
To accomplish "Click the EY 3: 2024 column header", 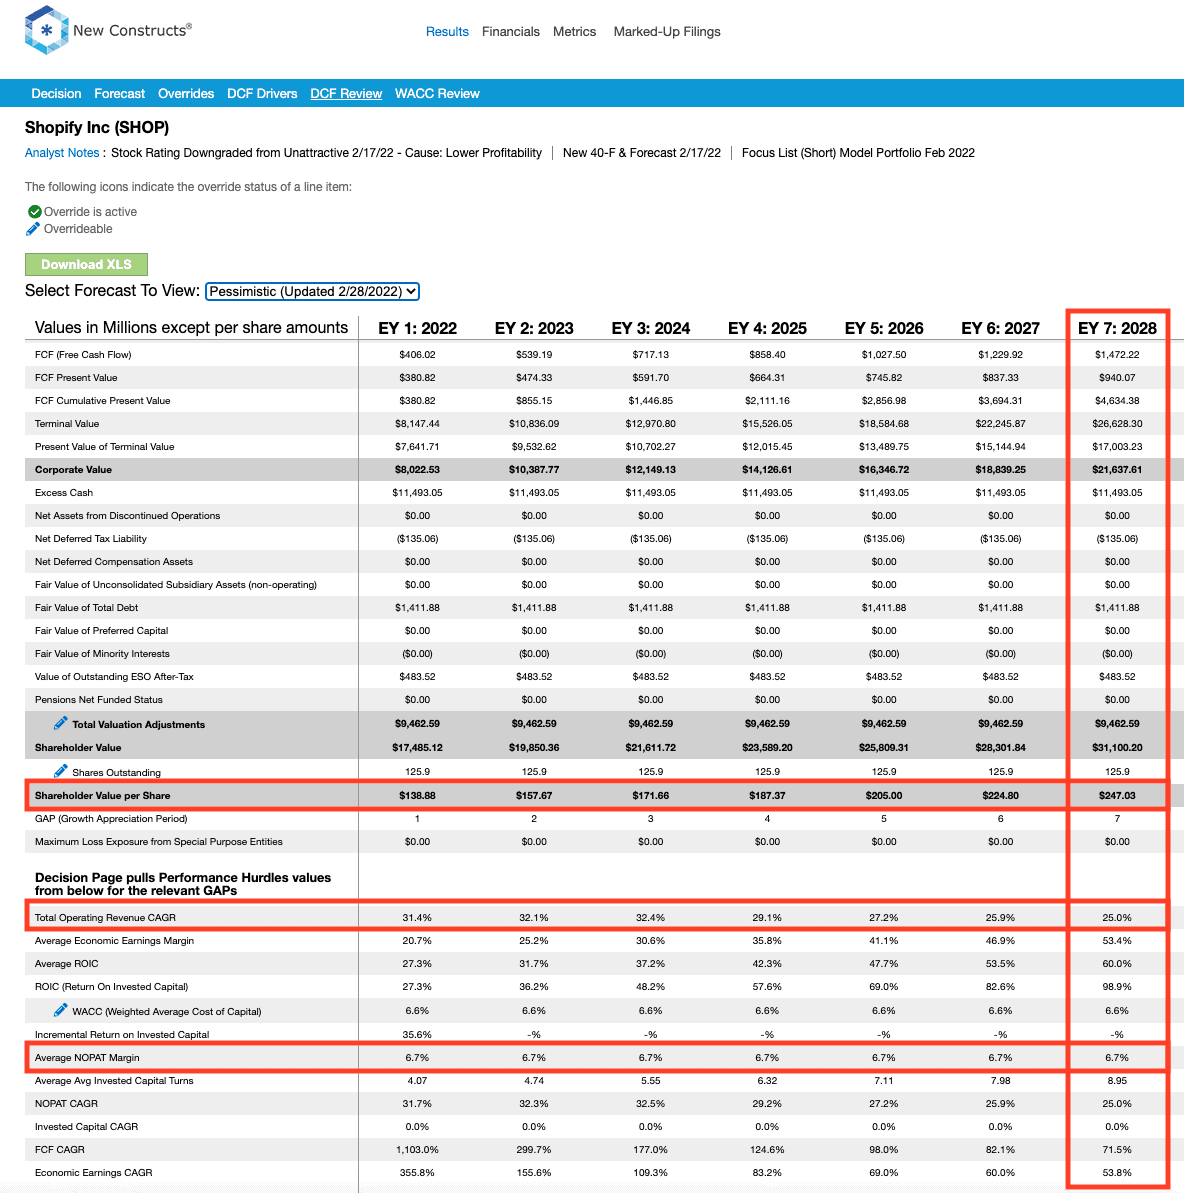I will click(x=651, y=329).
